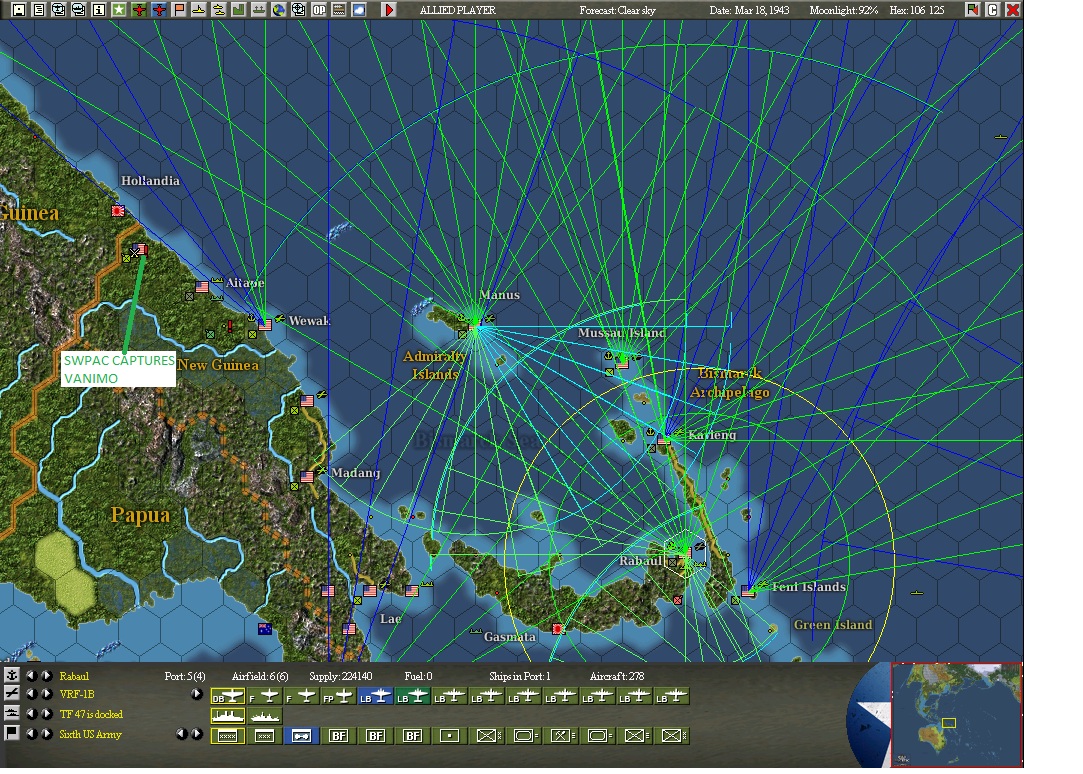Click the red plane on green icon

(139, 9)
